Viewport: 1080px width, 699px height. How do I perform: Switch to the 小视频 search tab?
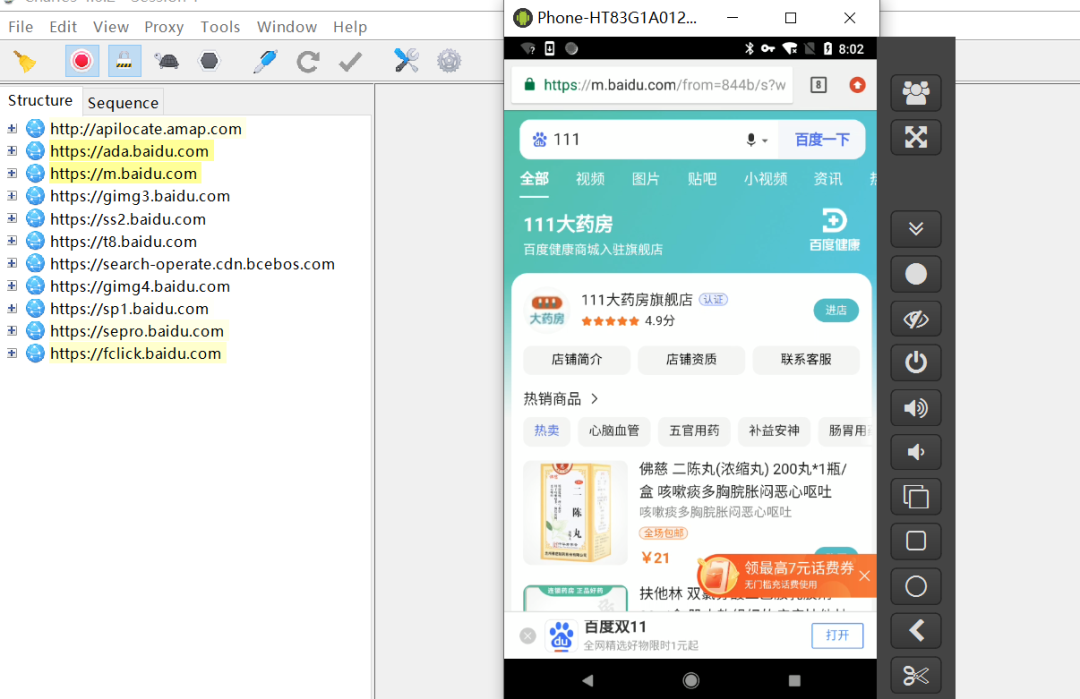pyautogui.click(x=765, y=179)
